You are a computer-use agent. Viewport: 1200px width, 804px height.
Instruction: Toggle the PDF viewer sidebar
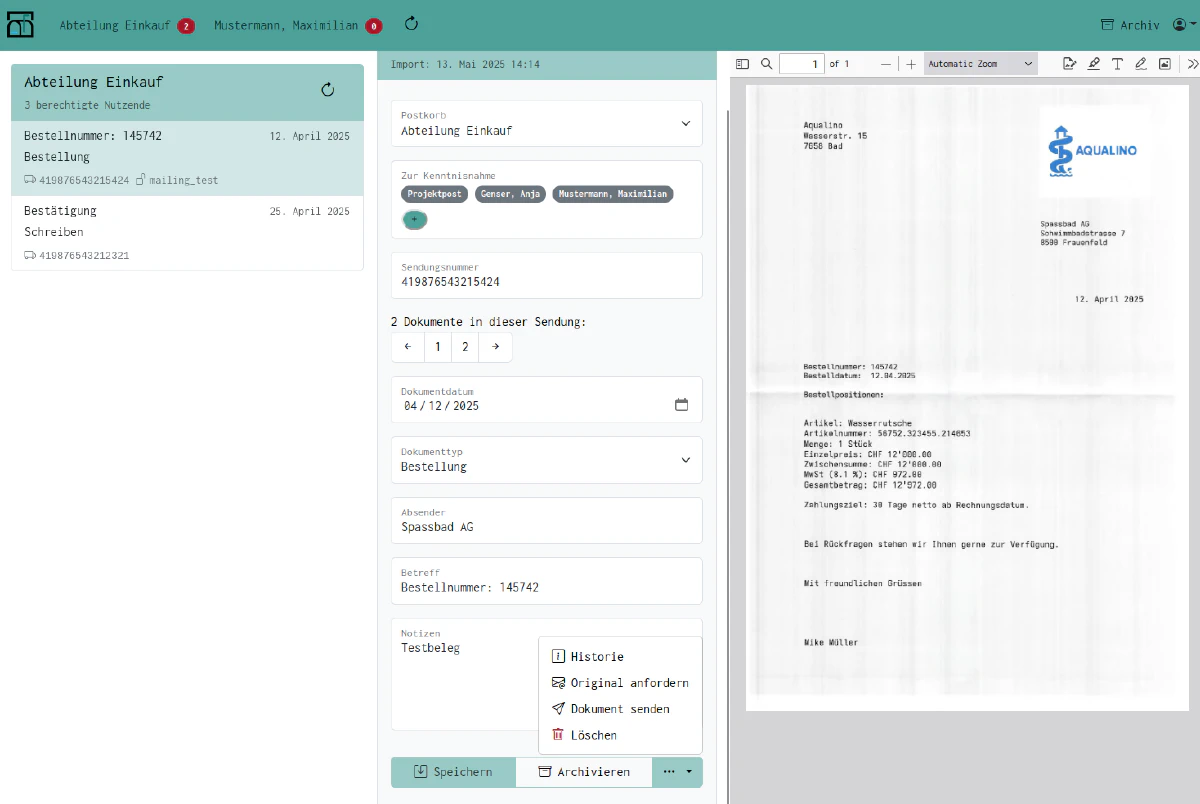[742, 64]
